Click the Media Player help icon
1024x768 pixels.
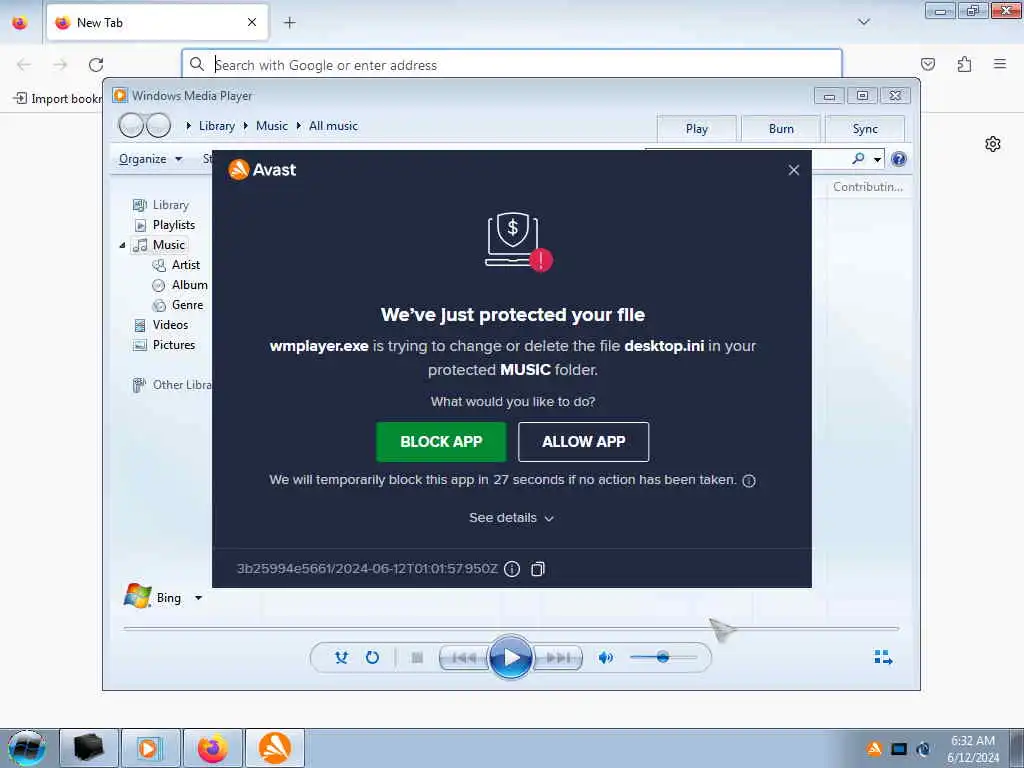899,159
